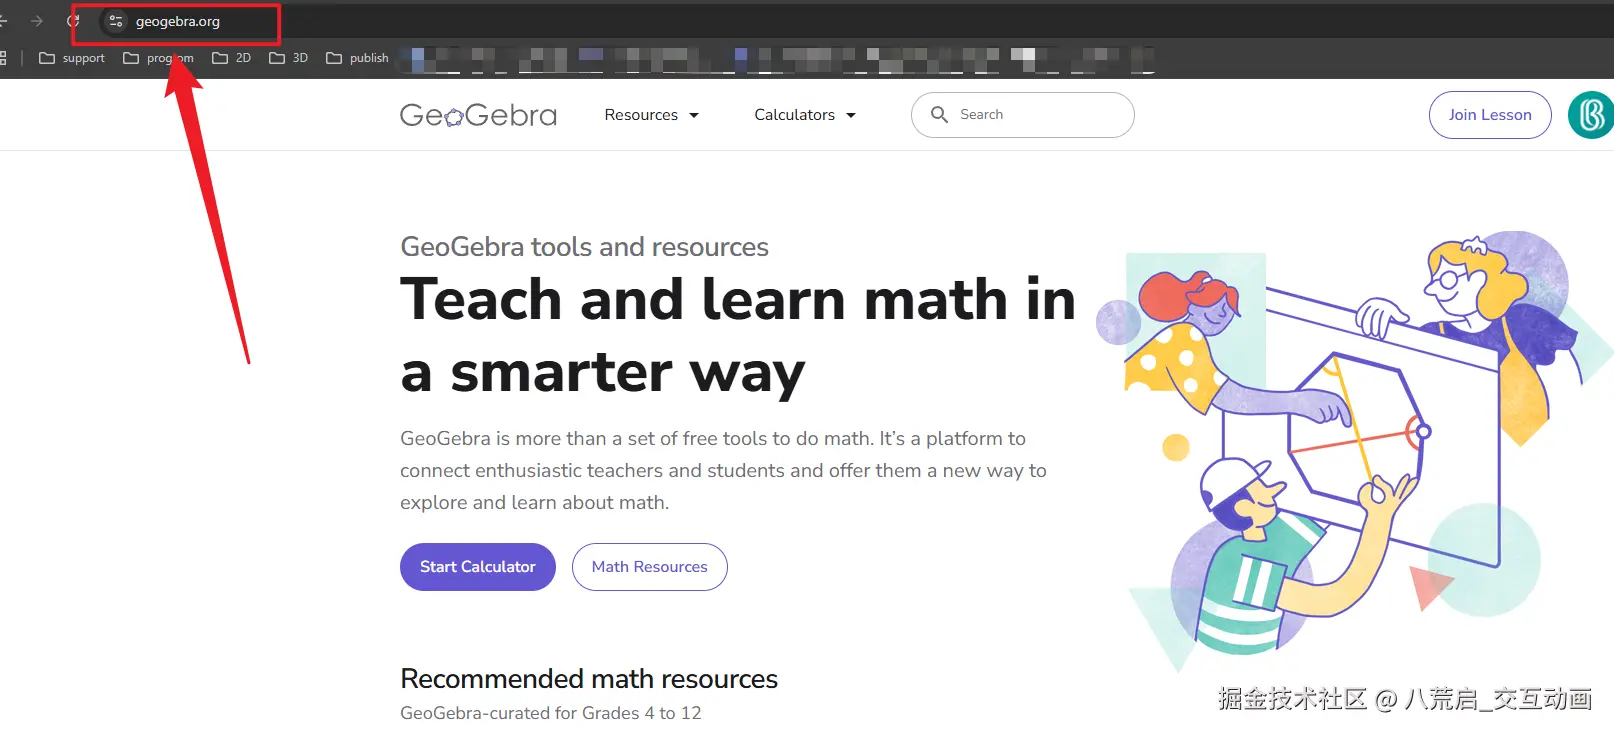The width and height of the screenshot is (1614, 734).
Task: Click the geogebra.org address bar text
Action: tap(178, 21)
